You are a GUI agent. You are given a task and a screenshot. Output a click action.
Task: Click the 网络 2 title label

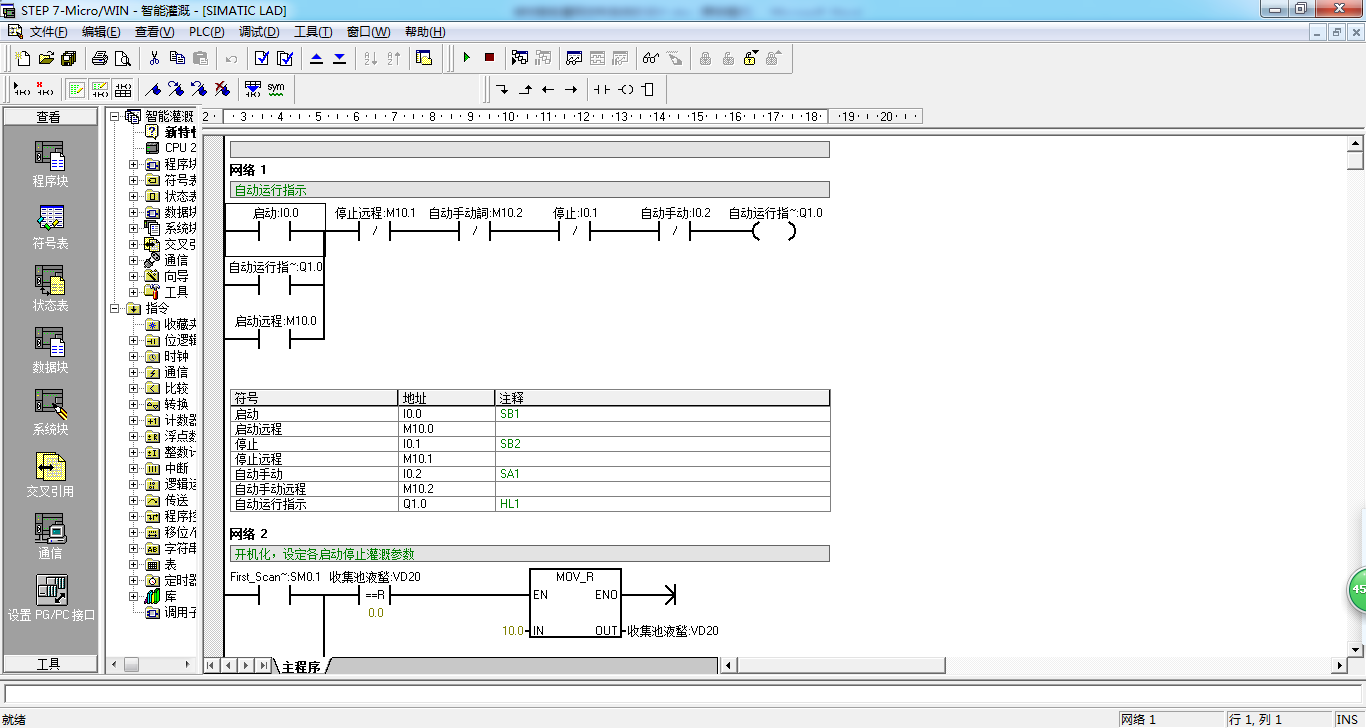click(249, 533)
